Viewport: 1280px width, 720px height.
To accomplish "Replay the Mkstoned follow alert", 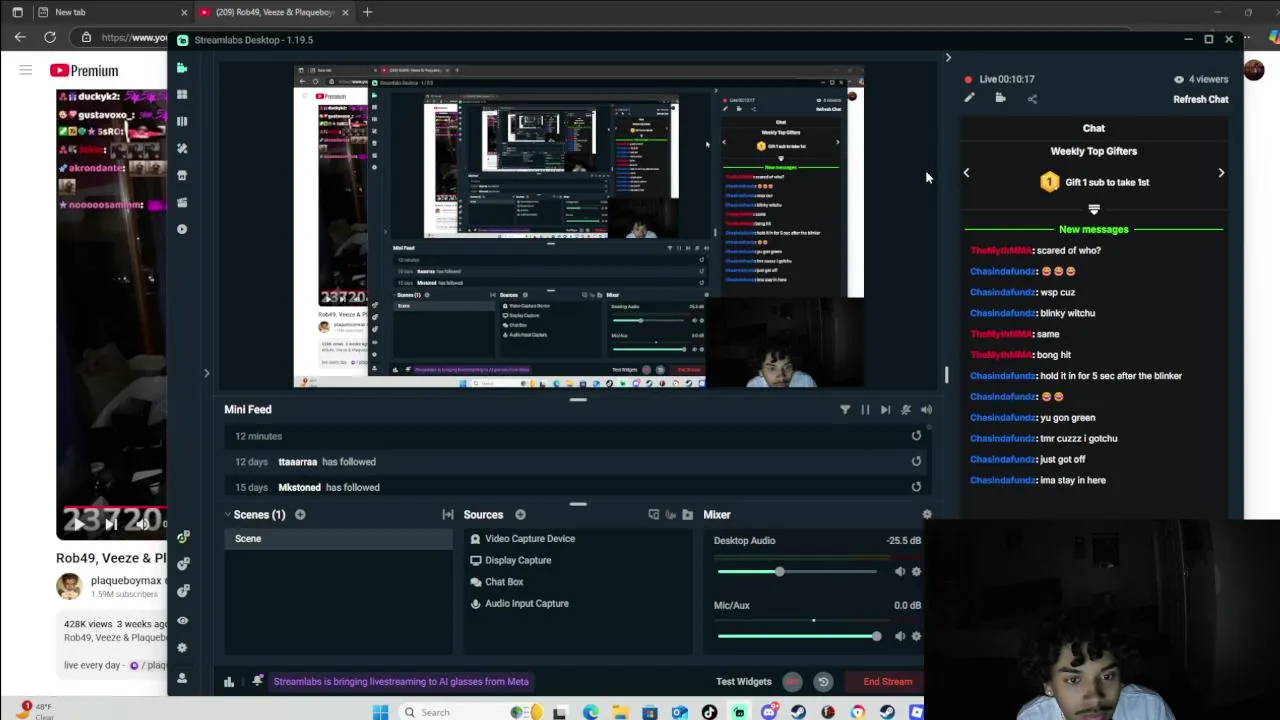I will coord(916,487).
